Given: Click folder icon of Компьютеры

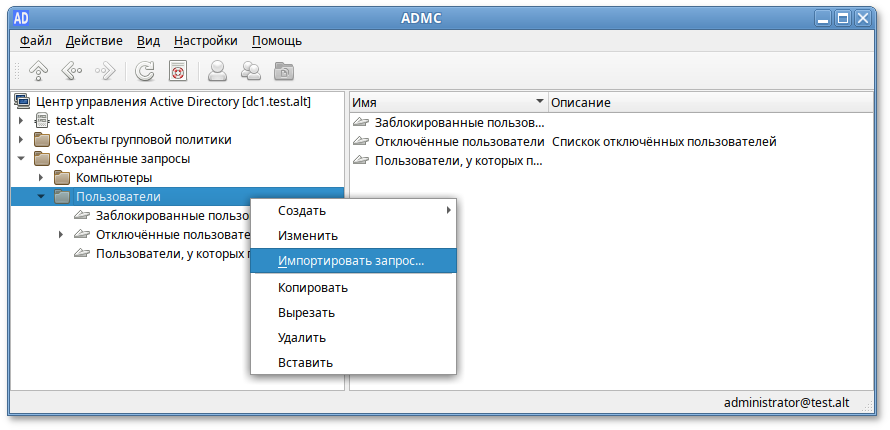Looking at the screenshot, I should (62, 178).
